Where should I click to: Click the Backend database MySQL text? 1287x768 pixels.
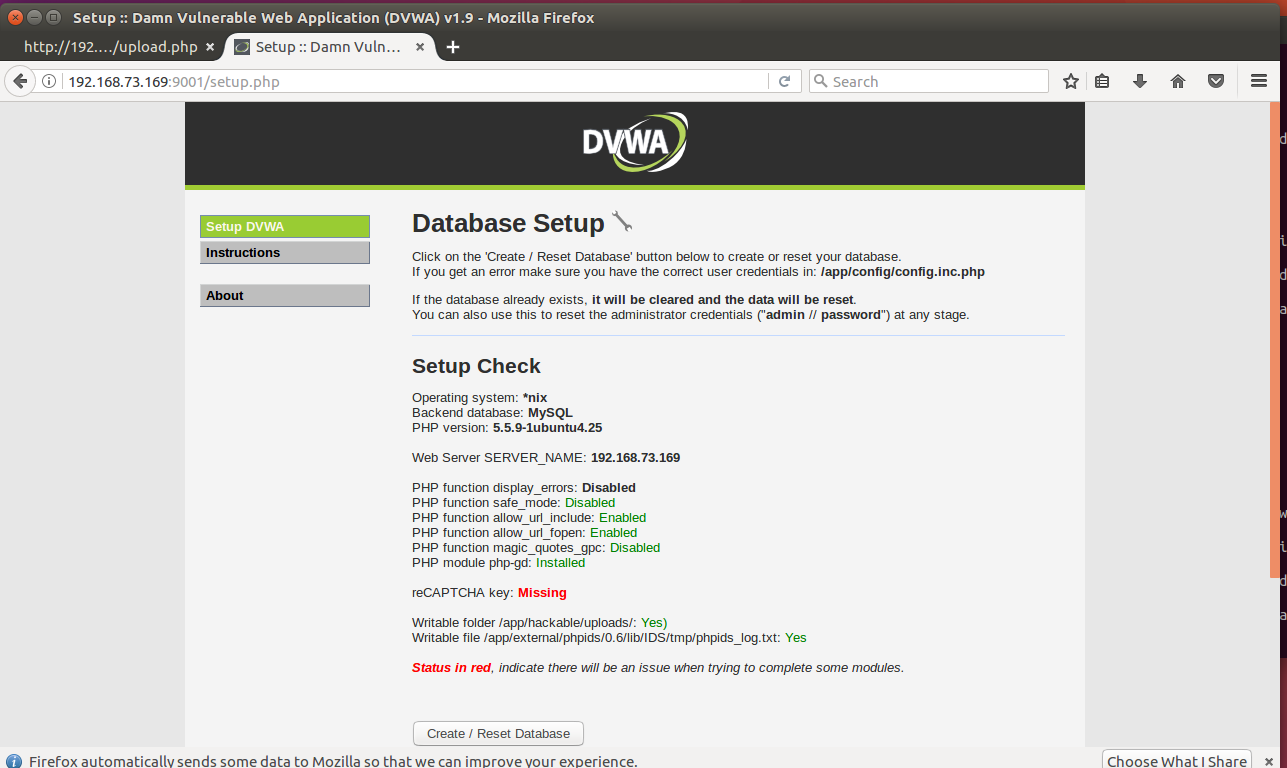pyautogui.click(x=492, y=413)
